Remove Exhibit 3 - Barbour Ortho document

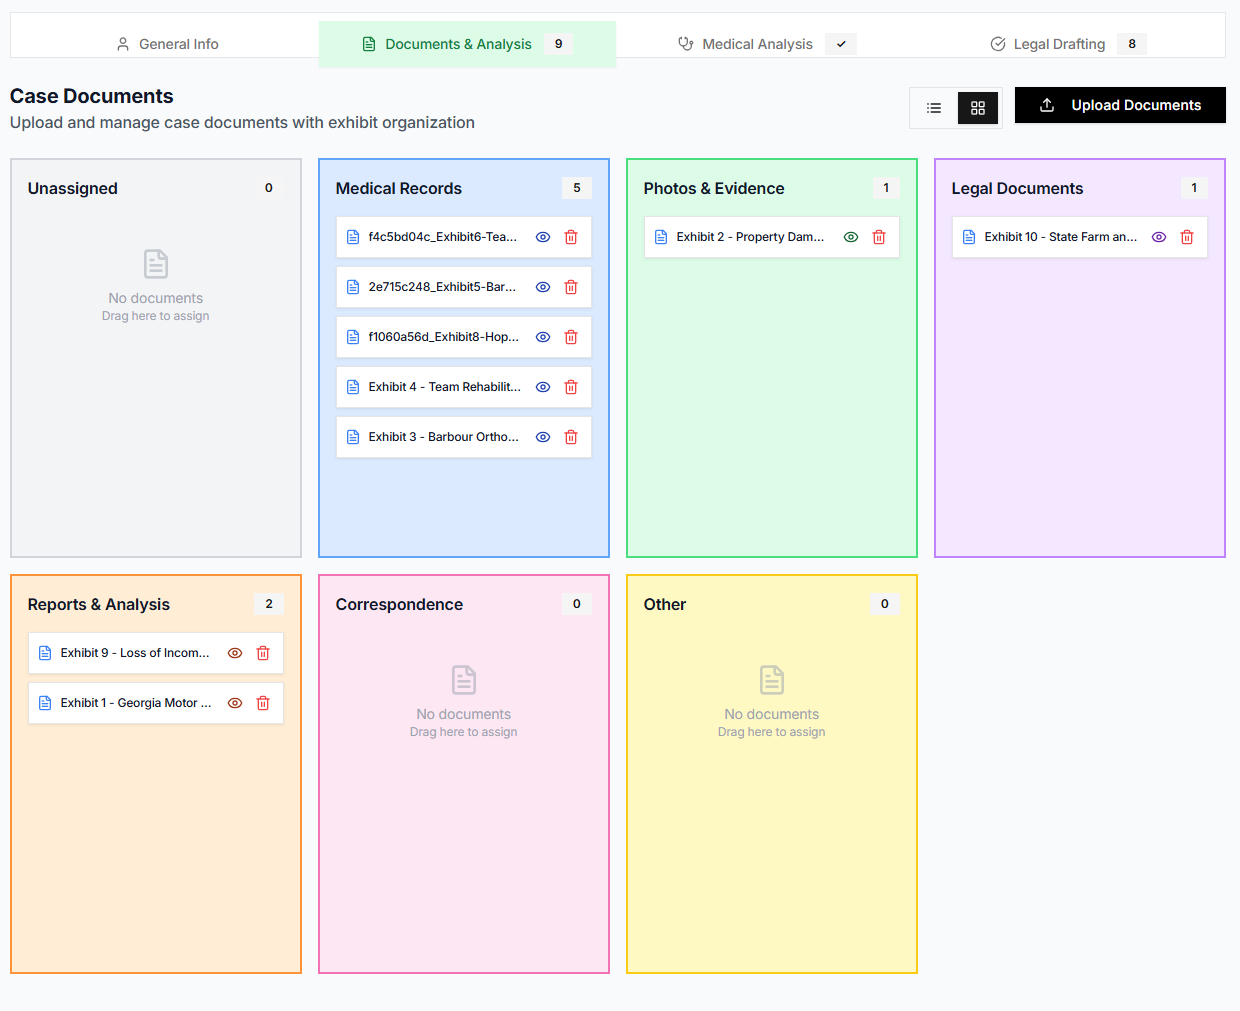571,437
